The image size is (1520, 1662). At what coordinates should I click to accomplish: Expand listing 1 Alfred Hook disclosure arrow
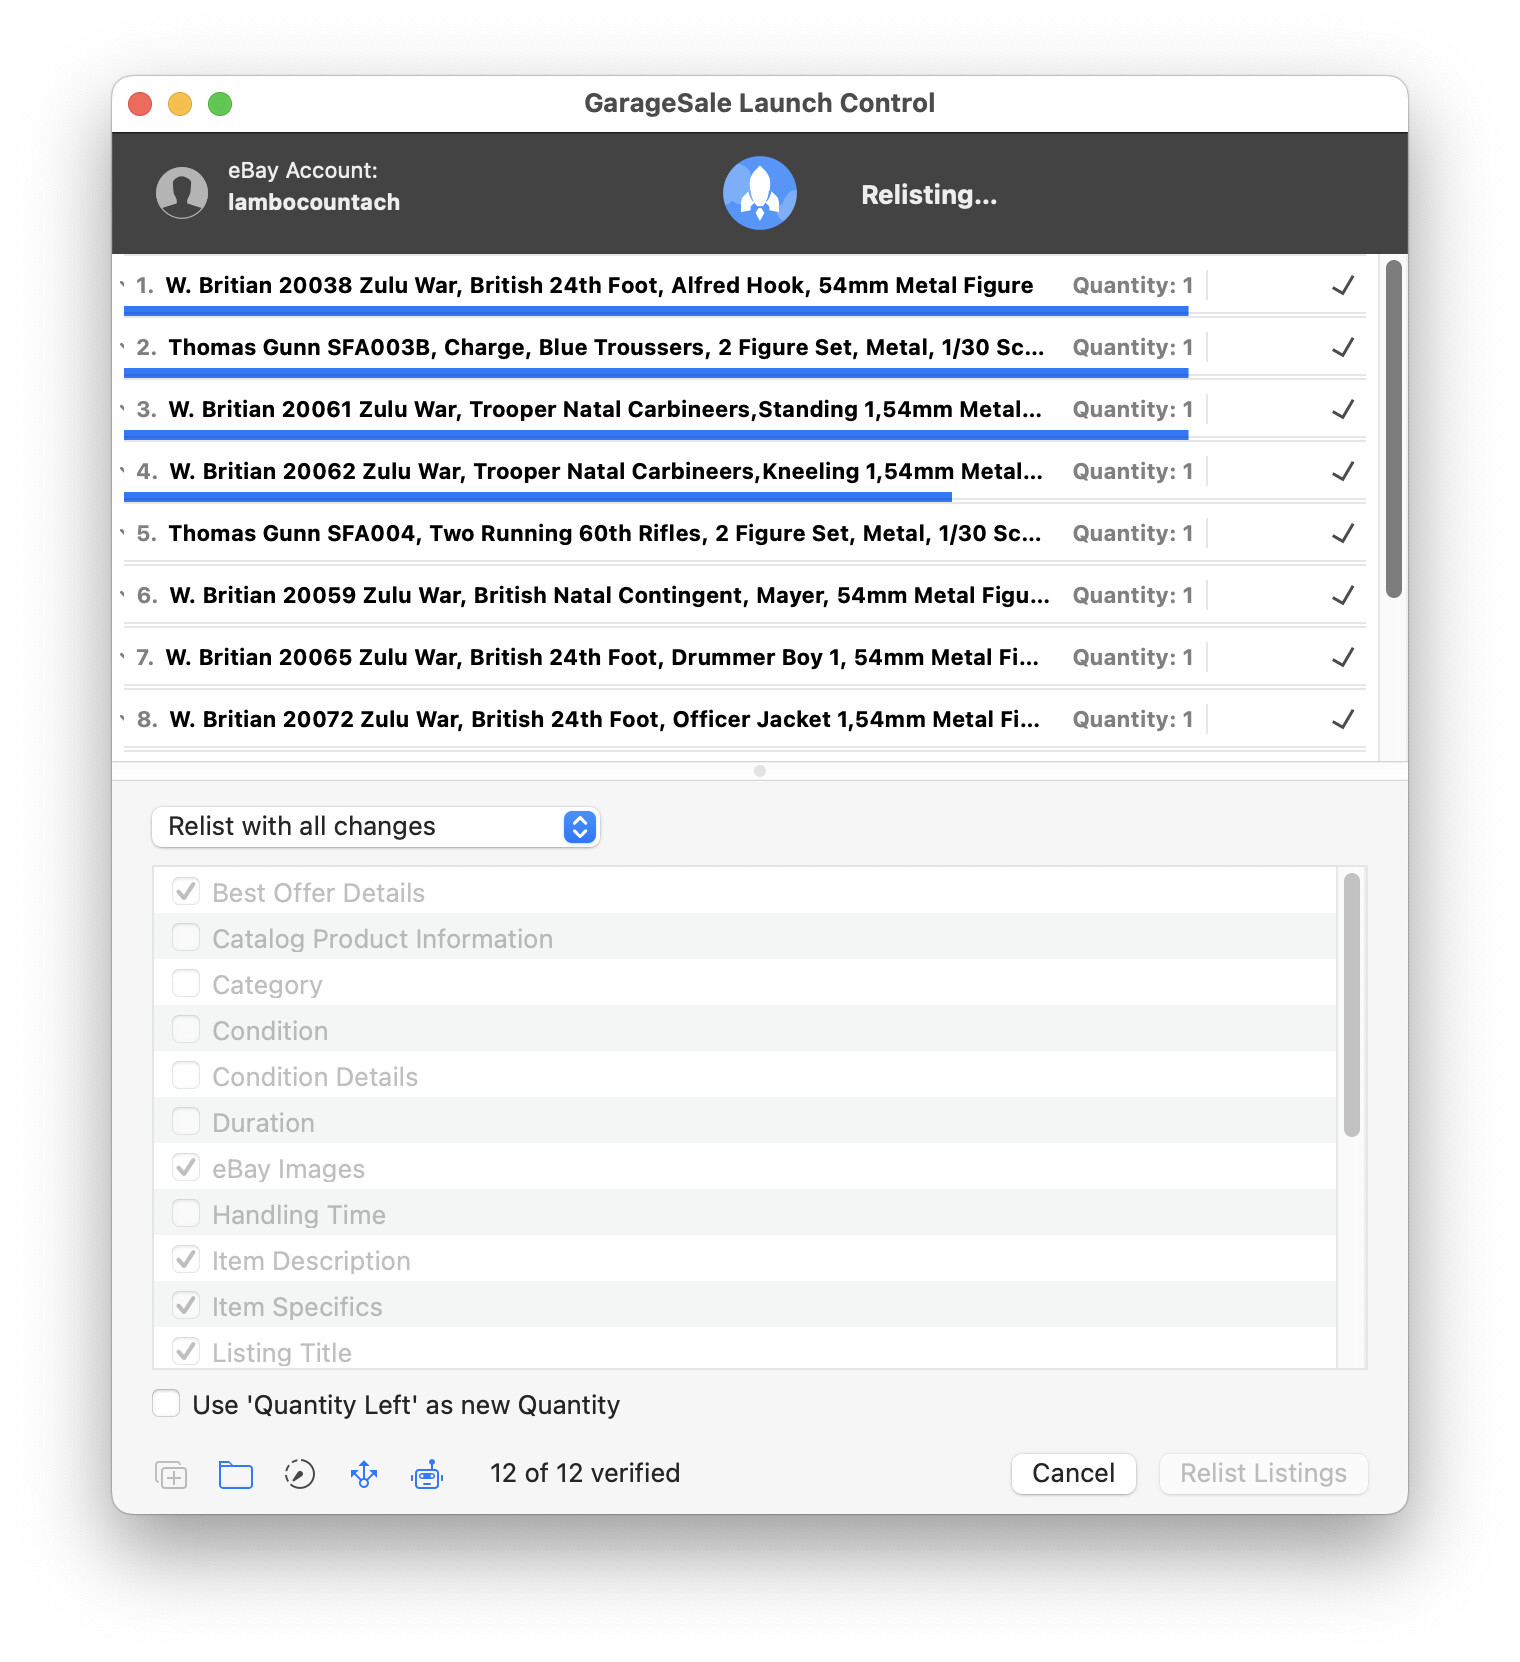123,285
